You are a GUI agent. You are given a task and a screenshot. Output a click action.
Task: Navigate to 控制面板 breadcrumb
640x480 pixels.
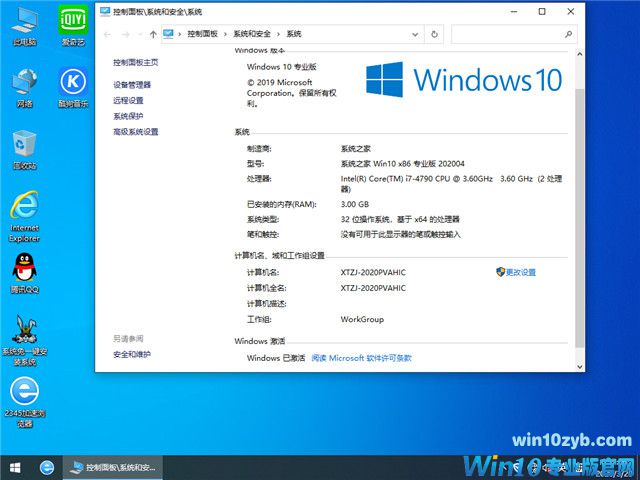point(202,34)
